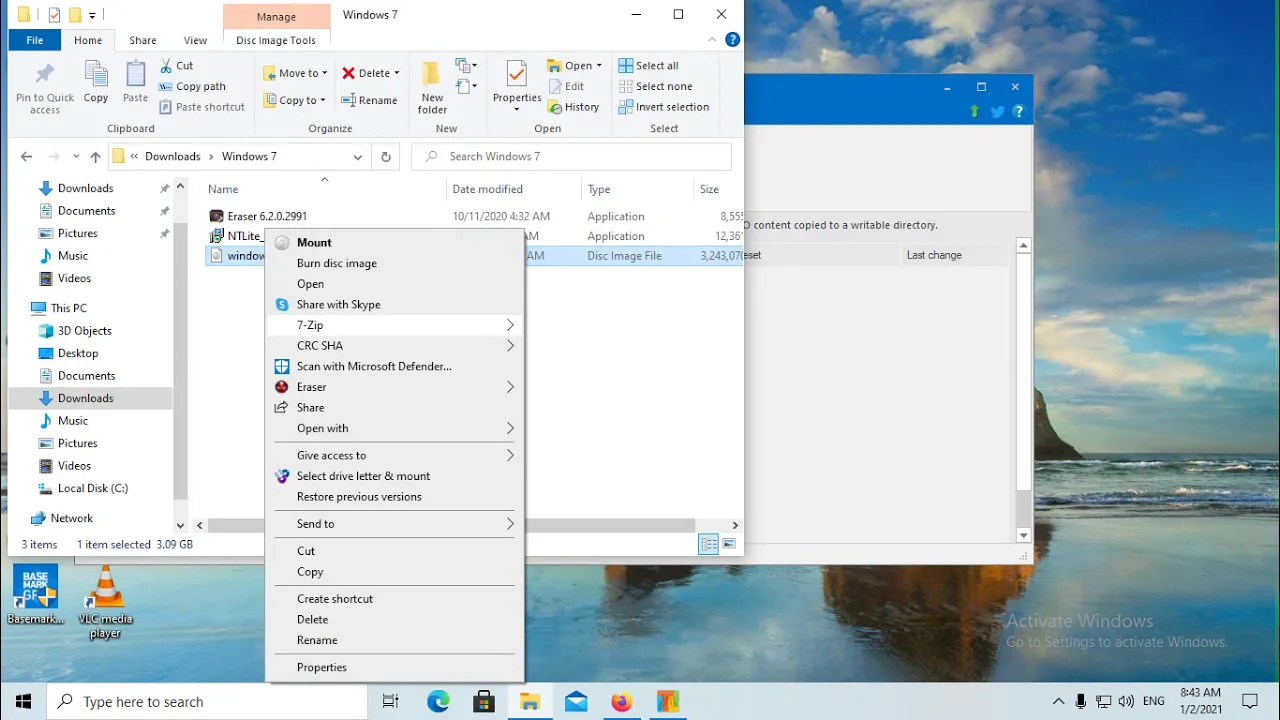Open the Copy to dropdown
1280x720 pixels.
coord(294,100)
